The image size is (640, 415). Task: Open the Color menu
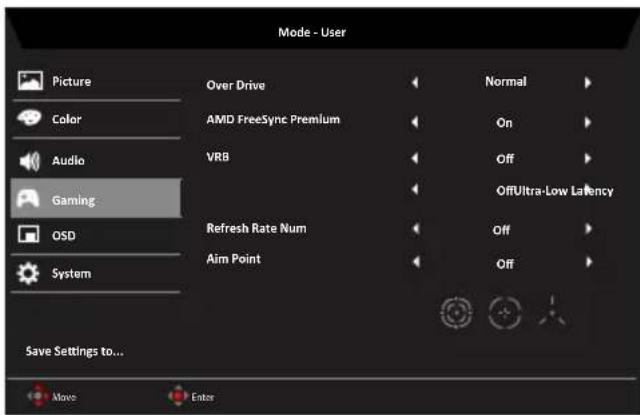click(96, 119)
